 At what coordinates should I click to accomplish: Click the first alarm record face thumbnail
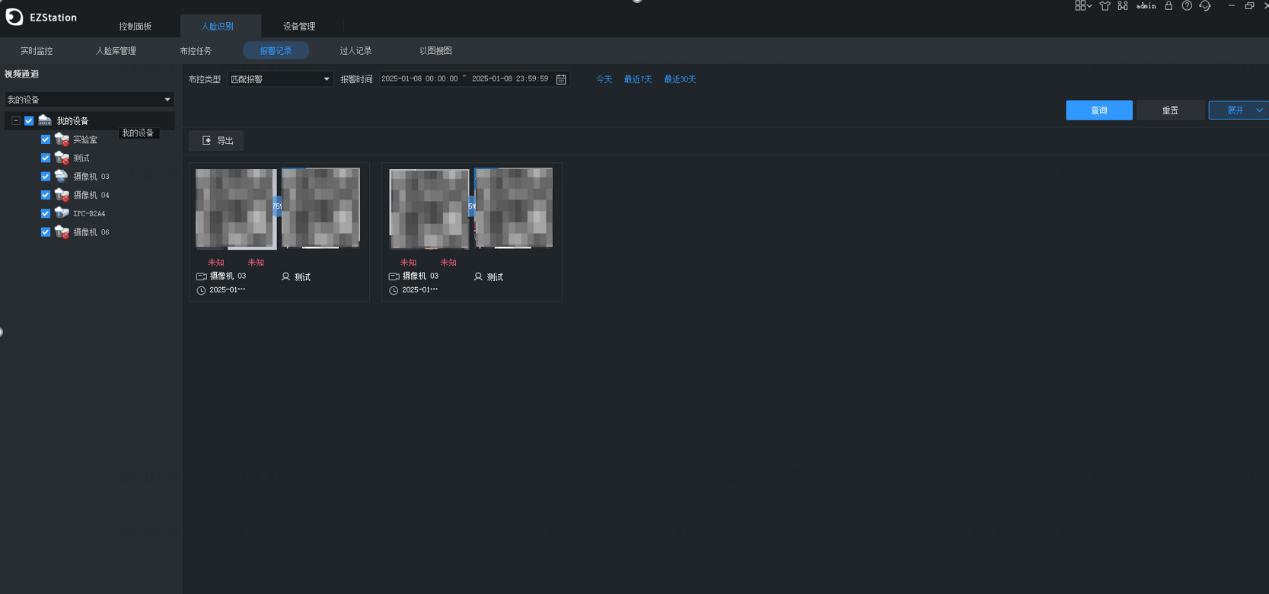click(x=236, y=207)
